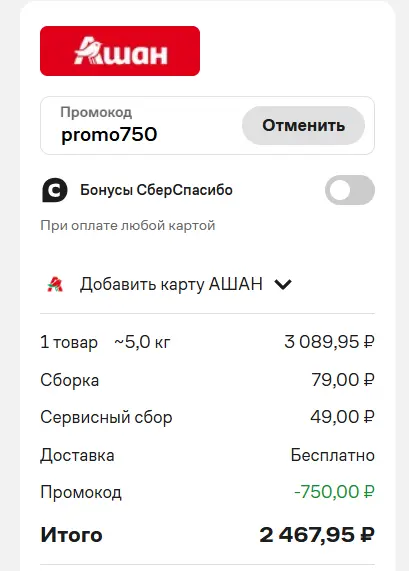Click the red Ашан store logo
Viewport: 409px width, 571px height.
(x=120, y=51)
